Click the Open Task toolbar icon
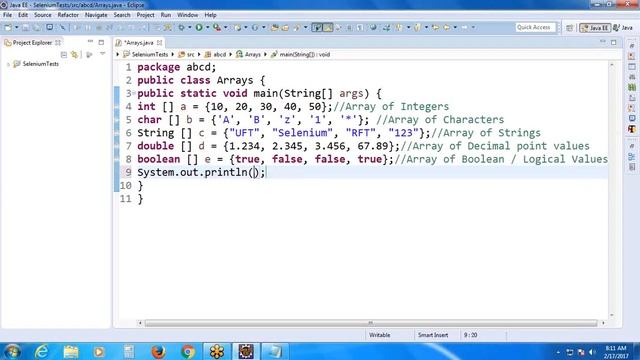The height and width of the screenshot is (360, 640). pos(285,27)
